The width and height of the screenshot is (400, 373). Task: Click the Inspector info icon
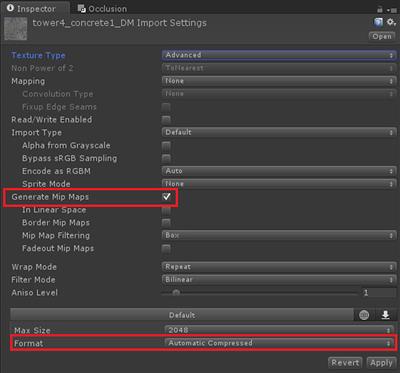click(x=10, y=8)
